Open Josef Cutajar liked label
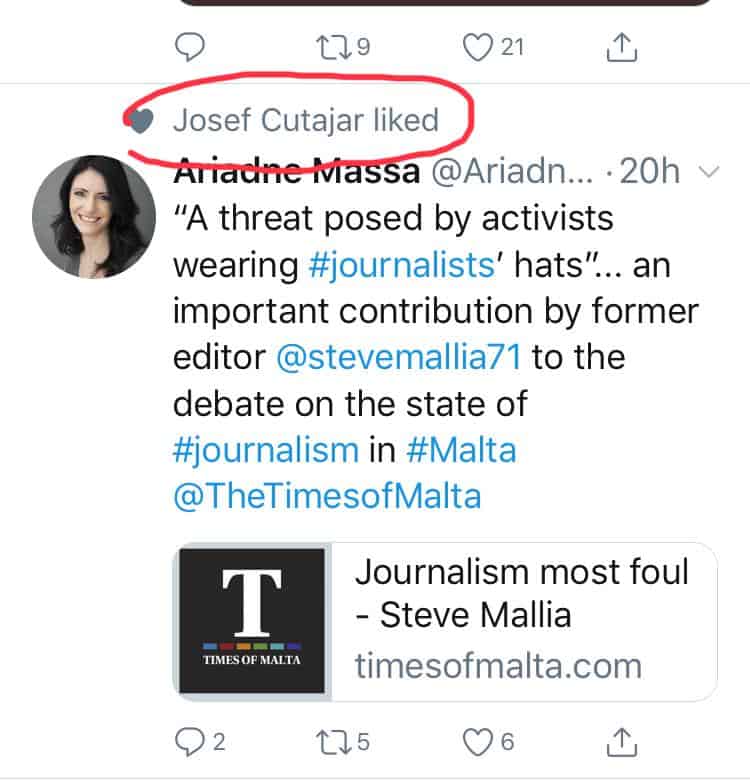This screenshot has width=750, height=783. (x=306, y=121)
